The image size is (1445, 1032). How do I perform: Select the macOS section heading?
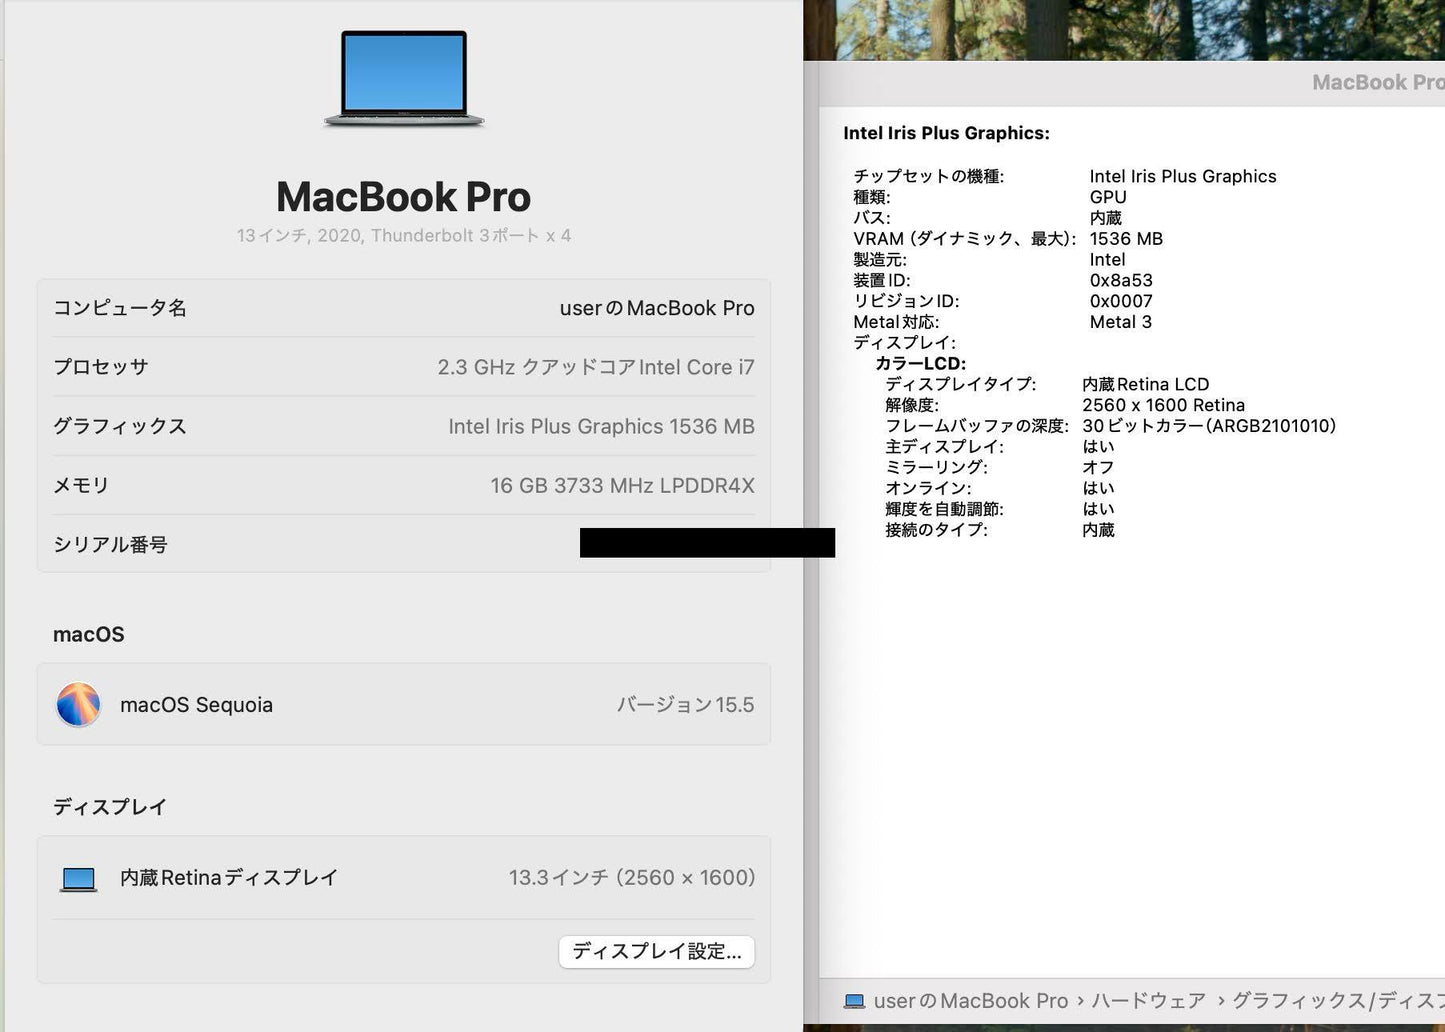pos(88,633)
